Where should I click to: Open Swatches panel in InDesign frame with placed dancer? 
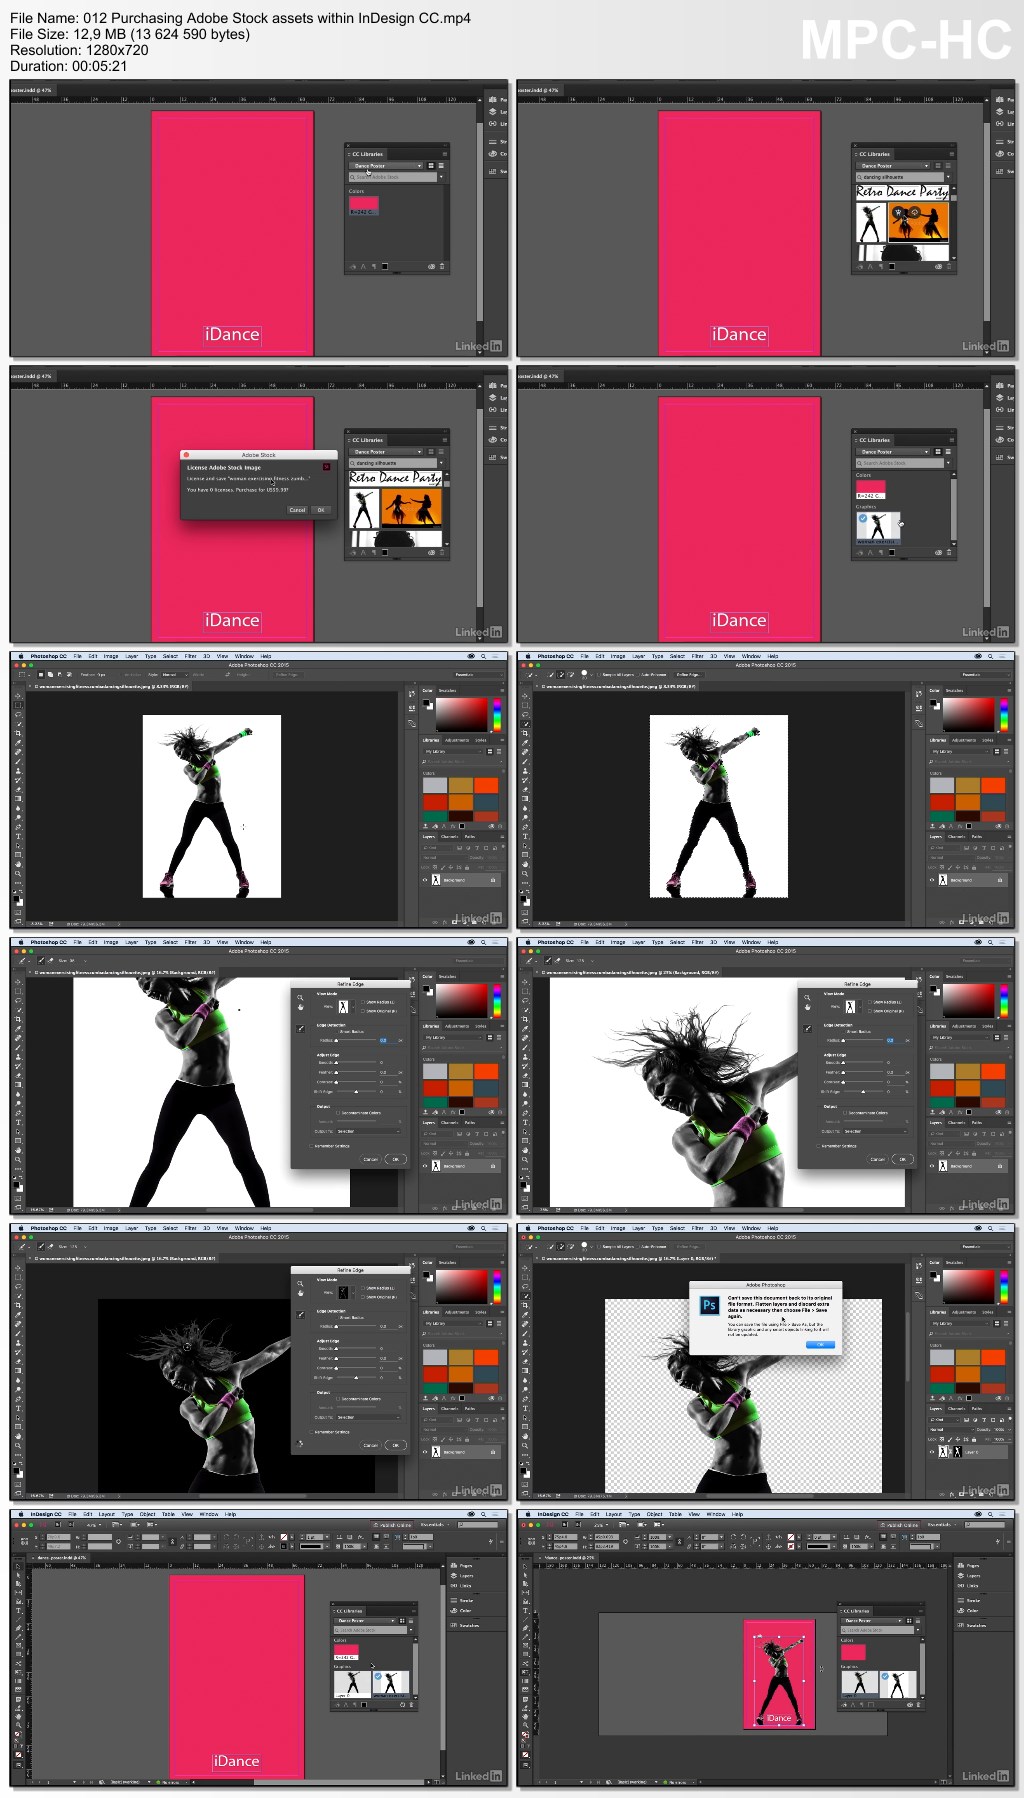click(x=971, y=1625)
